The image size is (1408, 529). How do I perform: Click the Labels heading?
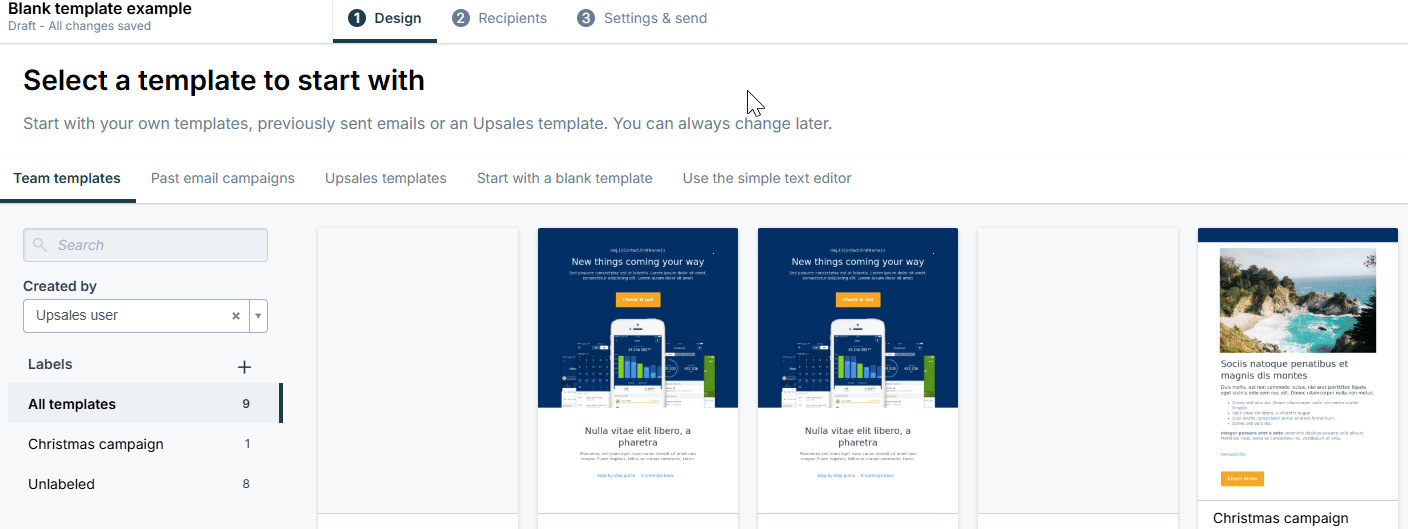50,364
